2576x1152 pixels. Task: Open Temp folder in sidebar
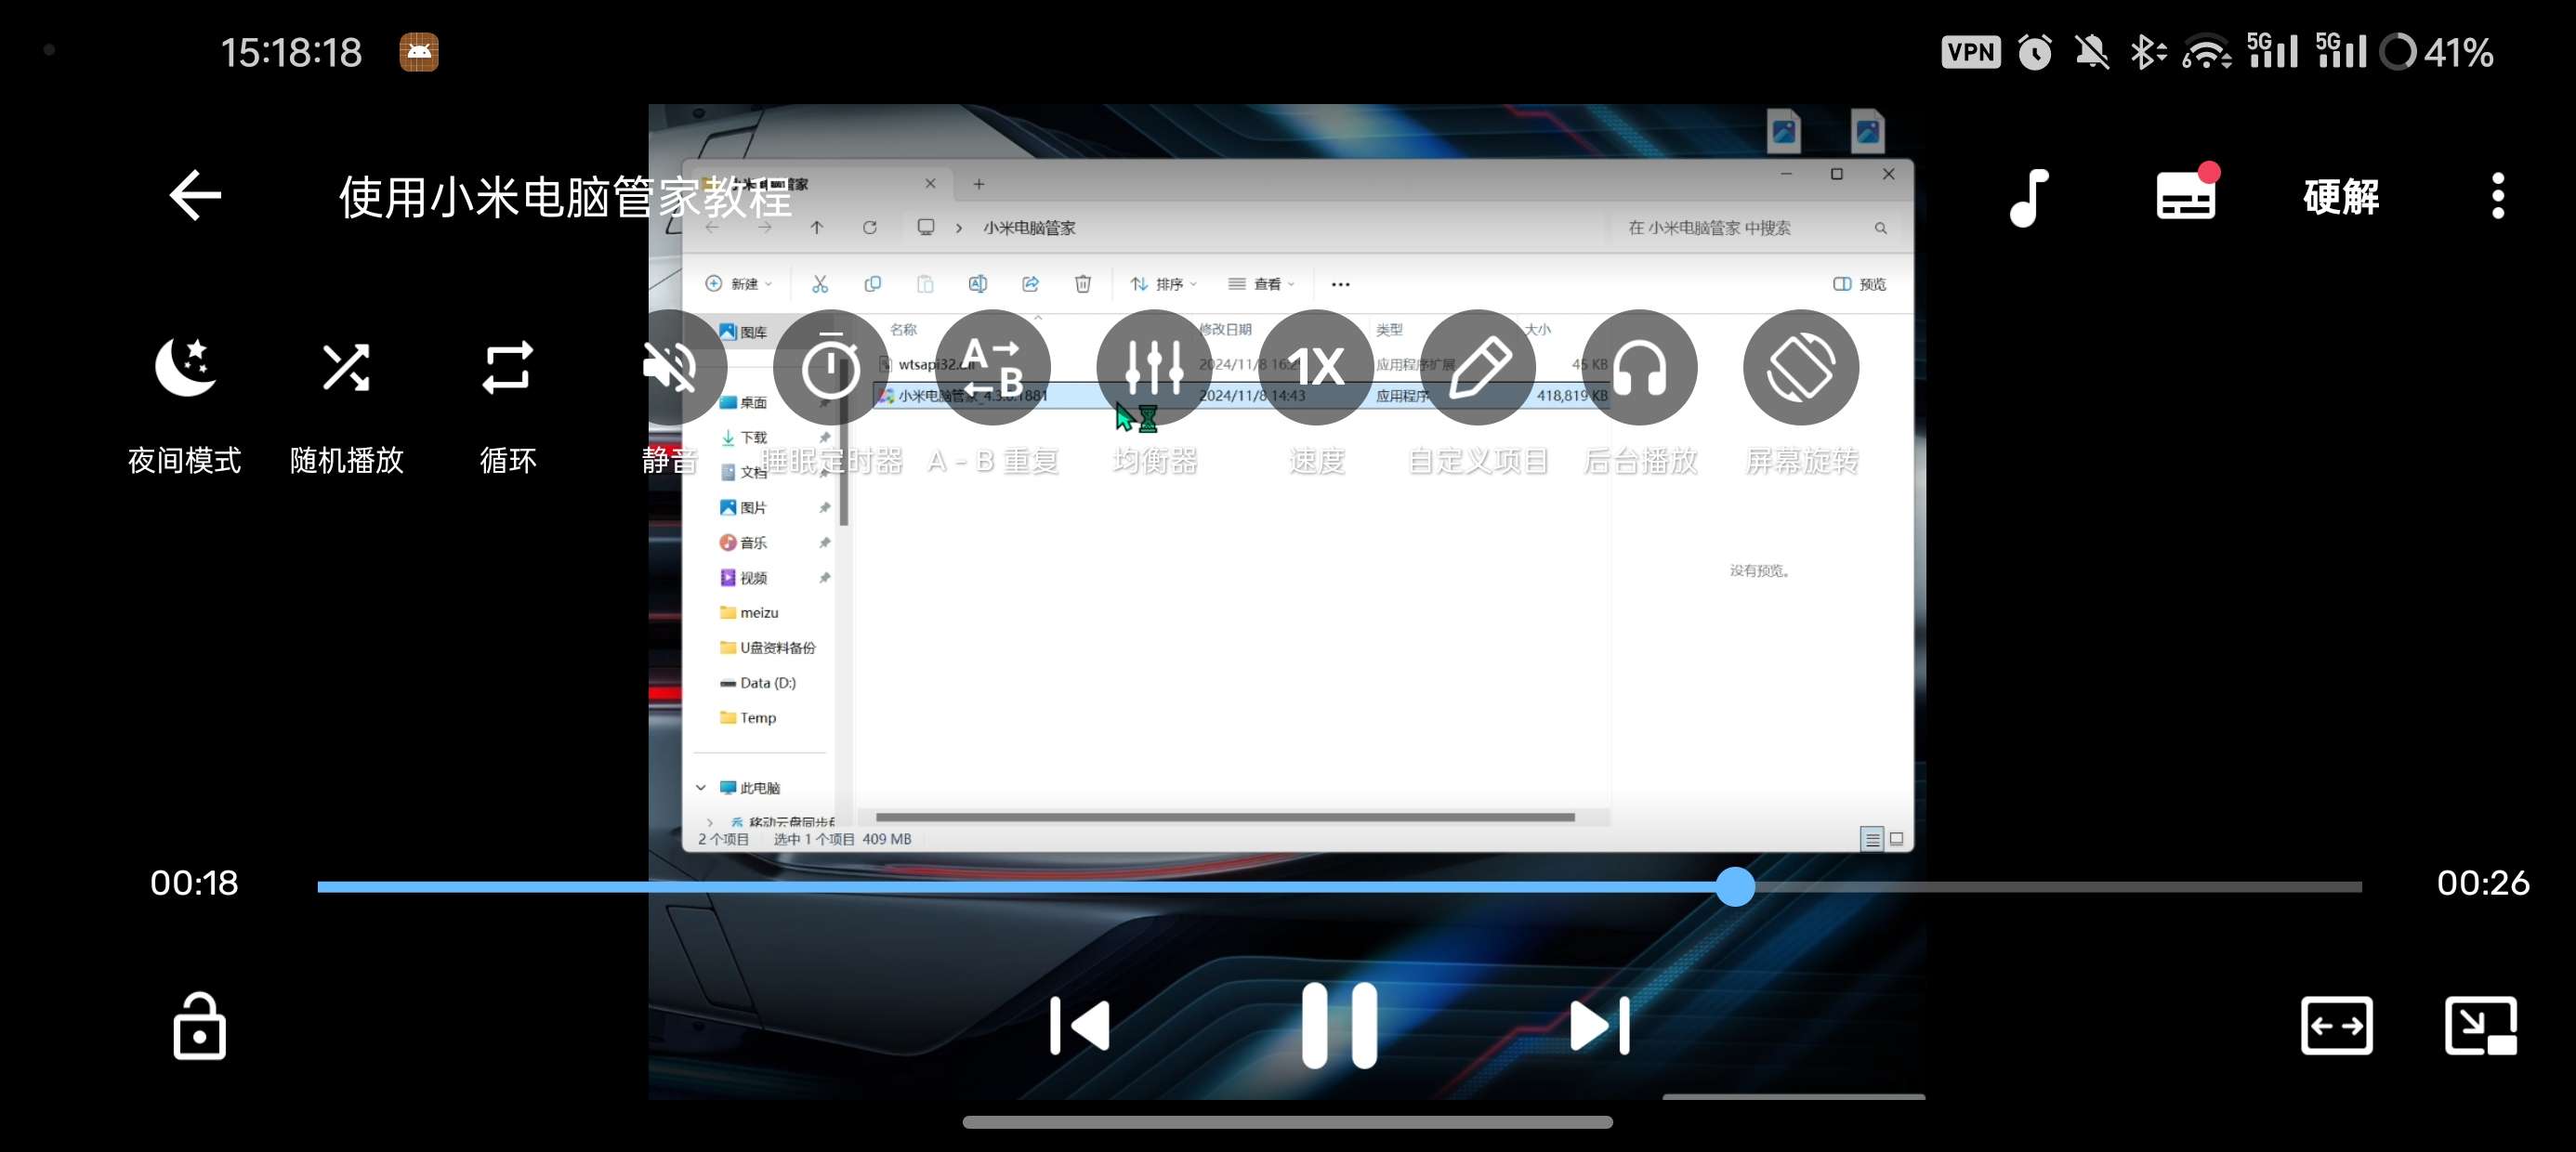click(x=749, y=718)
